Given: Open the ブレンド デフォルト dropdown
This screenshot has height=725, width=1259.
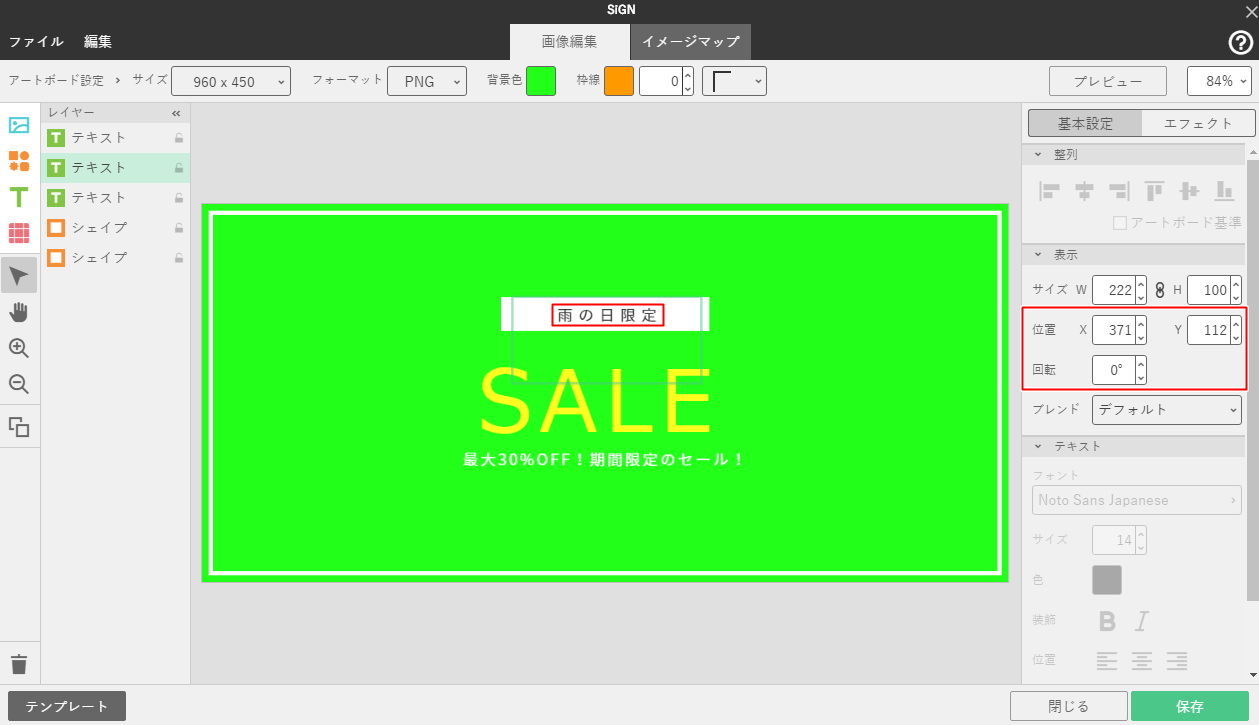Looking at the screenshot, I should (x=1166, y=409).
